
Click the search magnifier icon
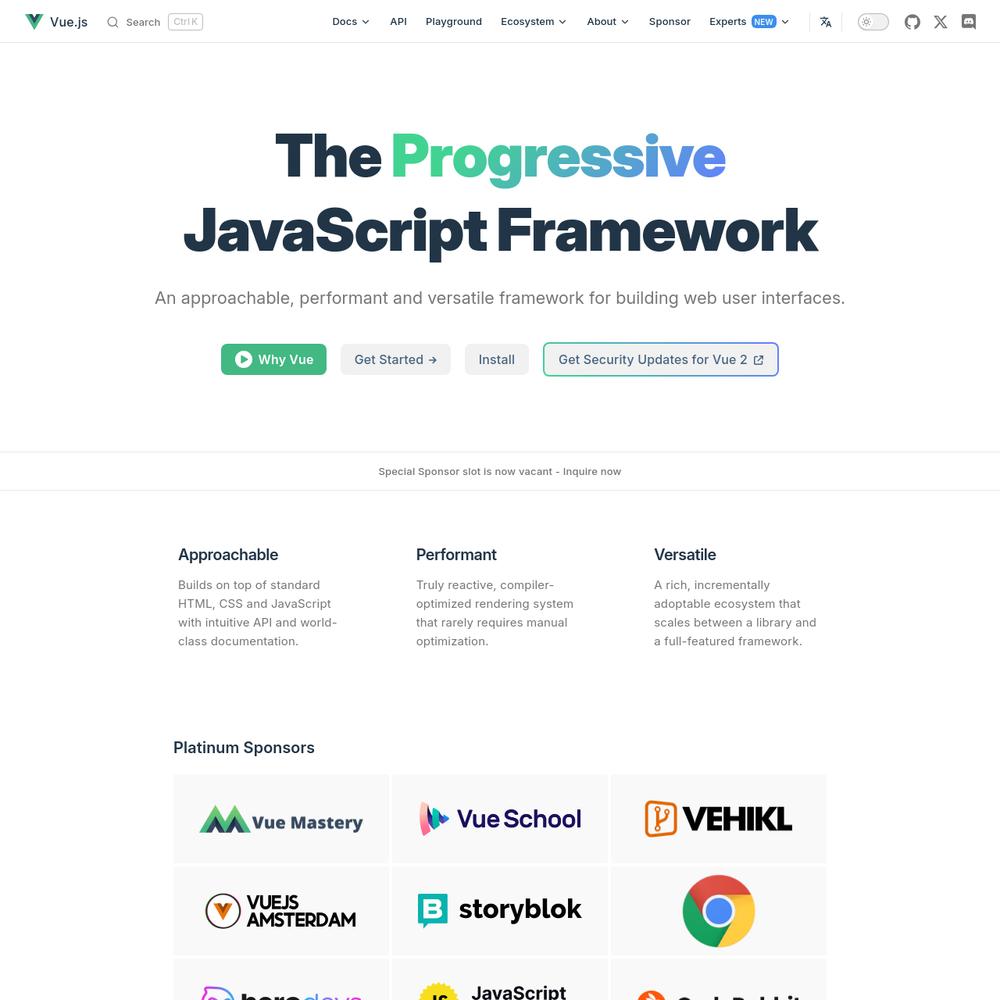coord(112,22)
